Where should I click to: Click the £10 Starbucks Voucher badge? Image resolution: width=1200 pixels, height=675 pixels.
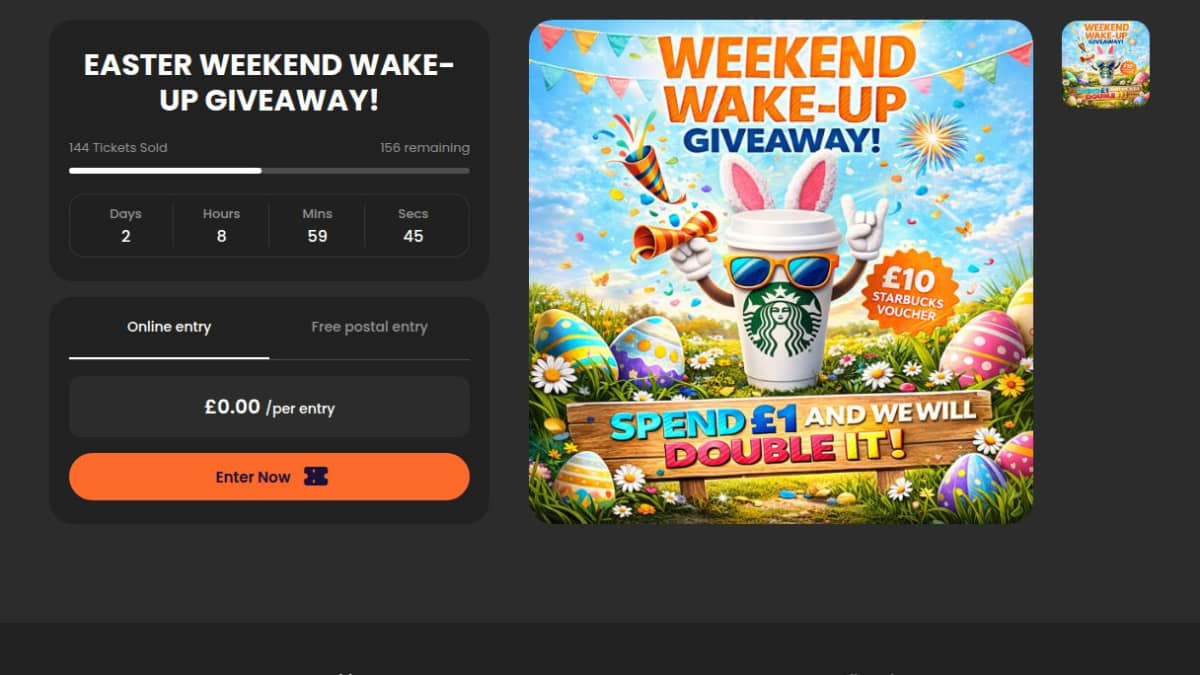tap(909, 290)
